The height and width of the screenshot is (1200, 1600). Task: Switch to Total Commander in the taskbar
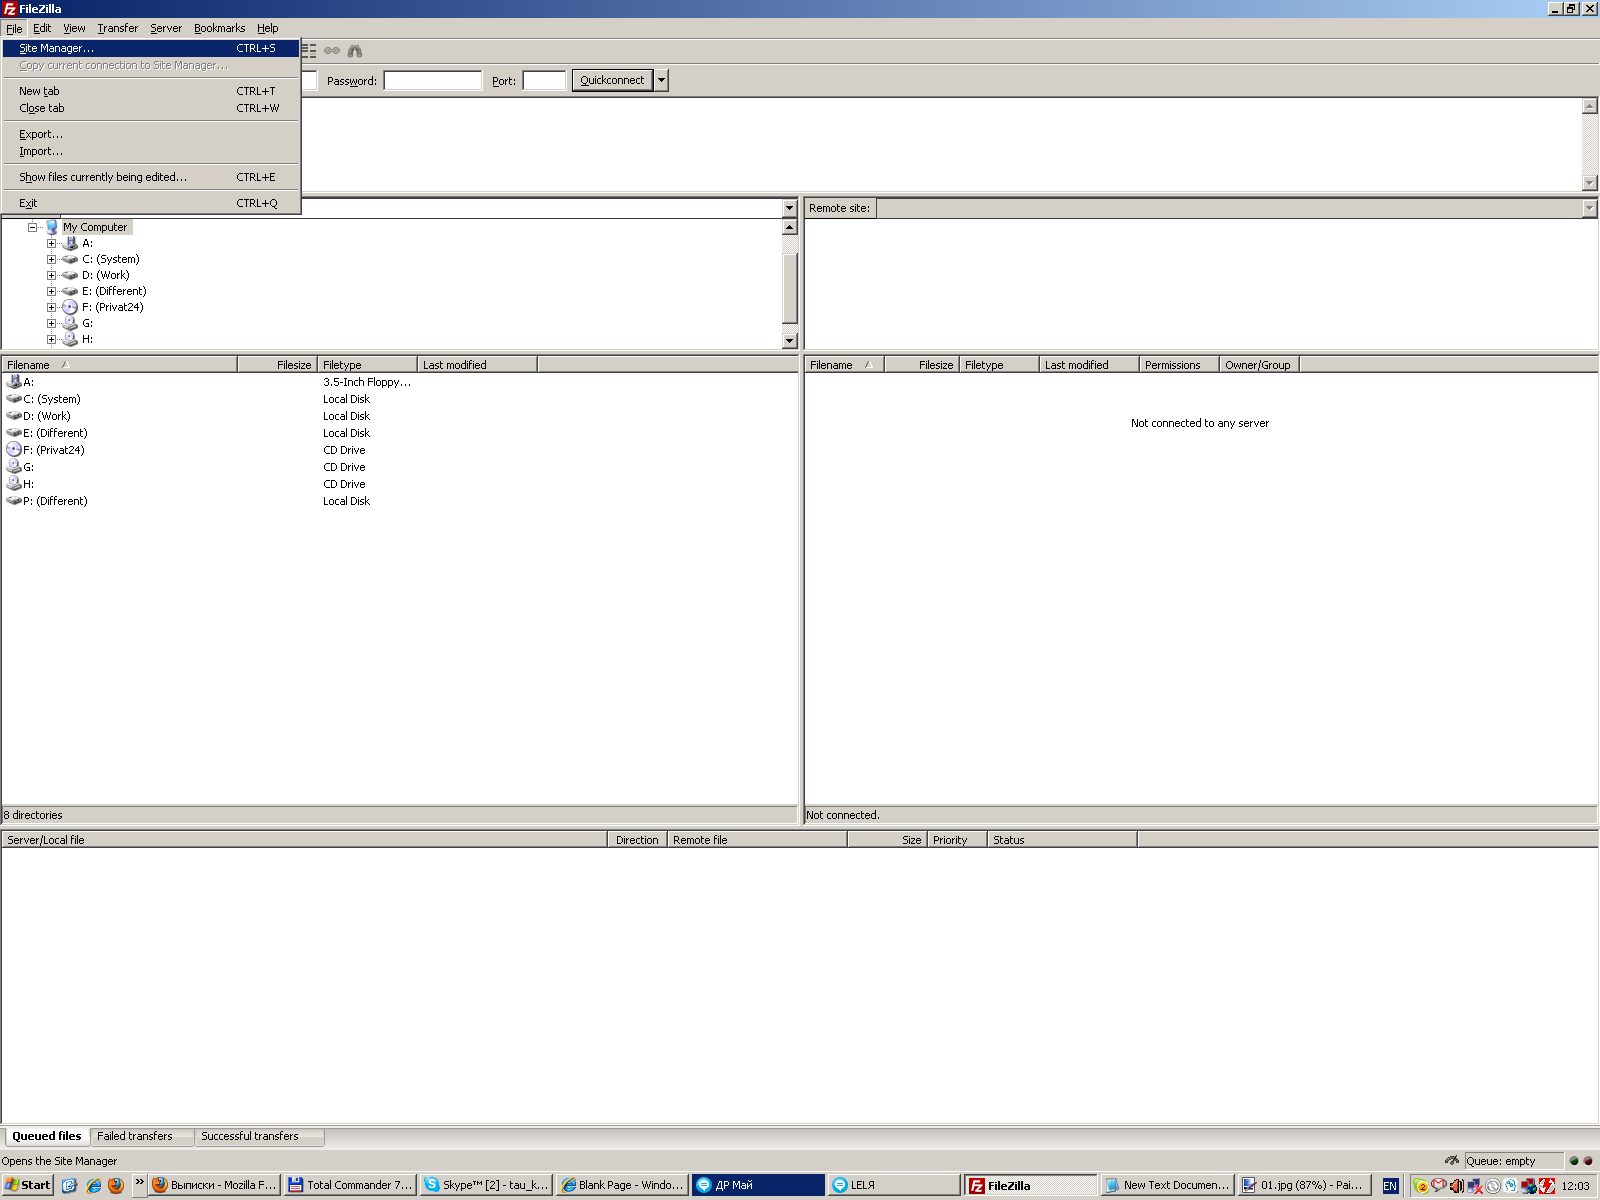(x=350, y=1185)
